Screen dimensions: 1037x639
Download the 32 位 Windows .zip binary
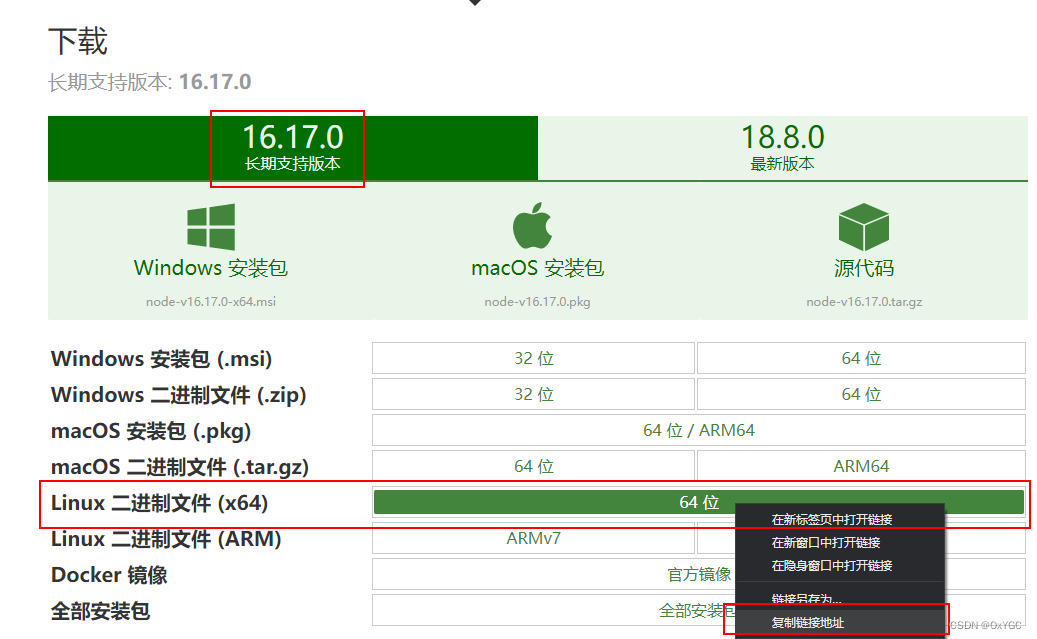coord(534,394)
